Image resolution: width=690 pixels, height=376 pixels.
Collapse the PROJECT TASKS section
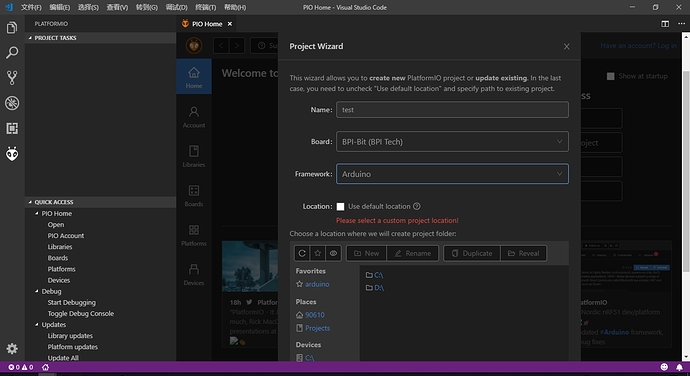tap(100, 38)
